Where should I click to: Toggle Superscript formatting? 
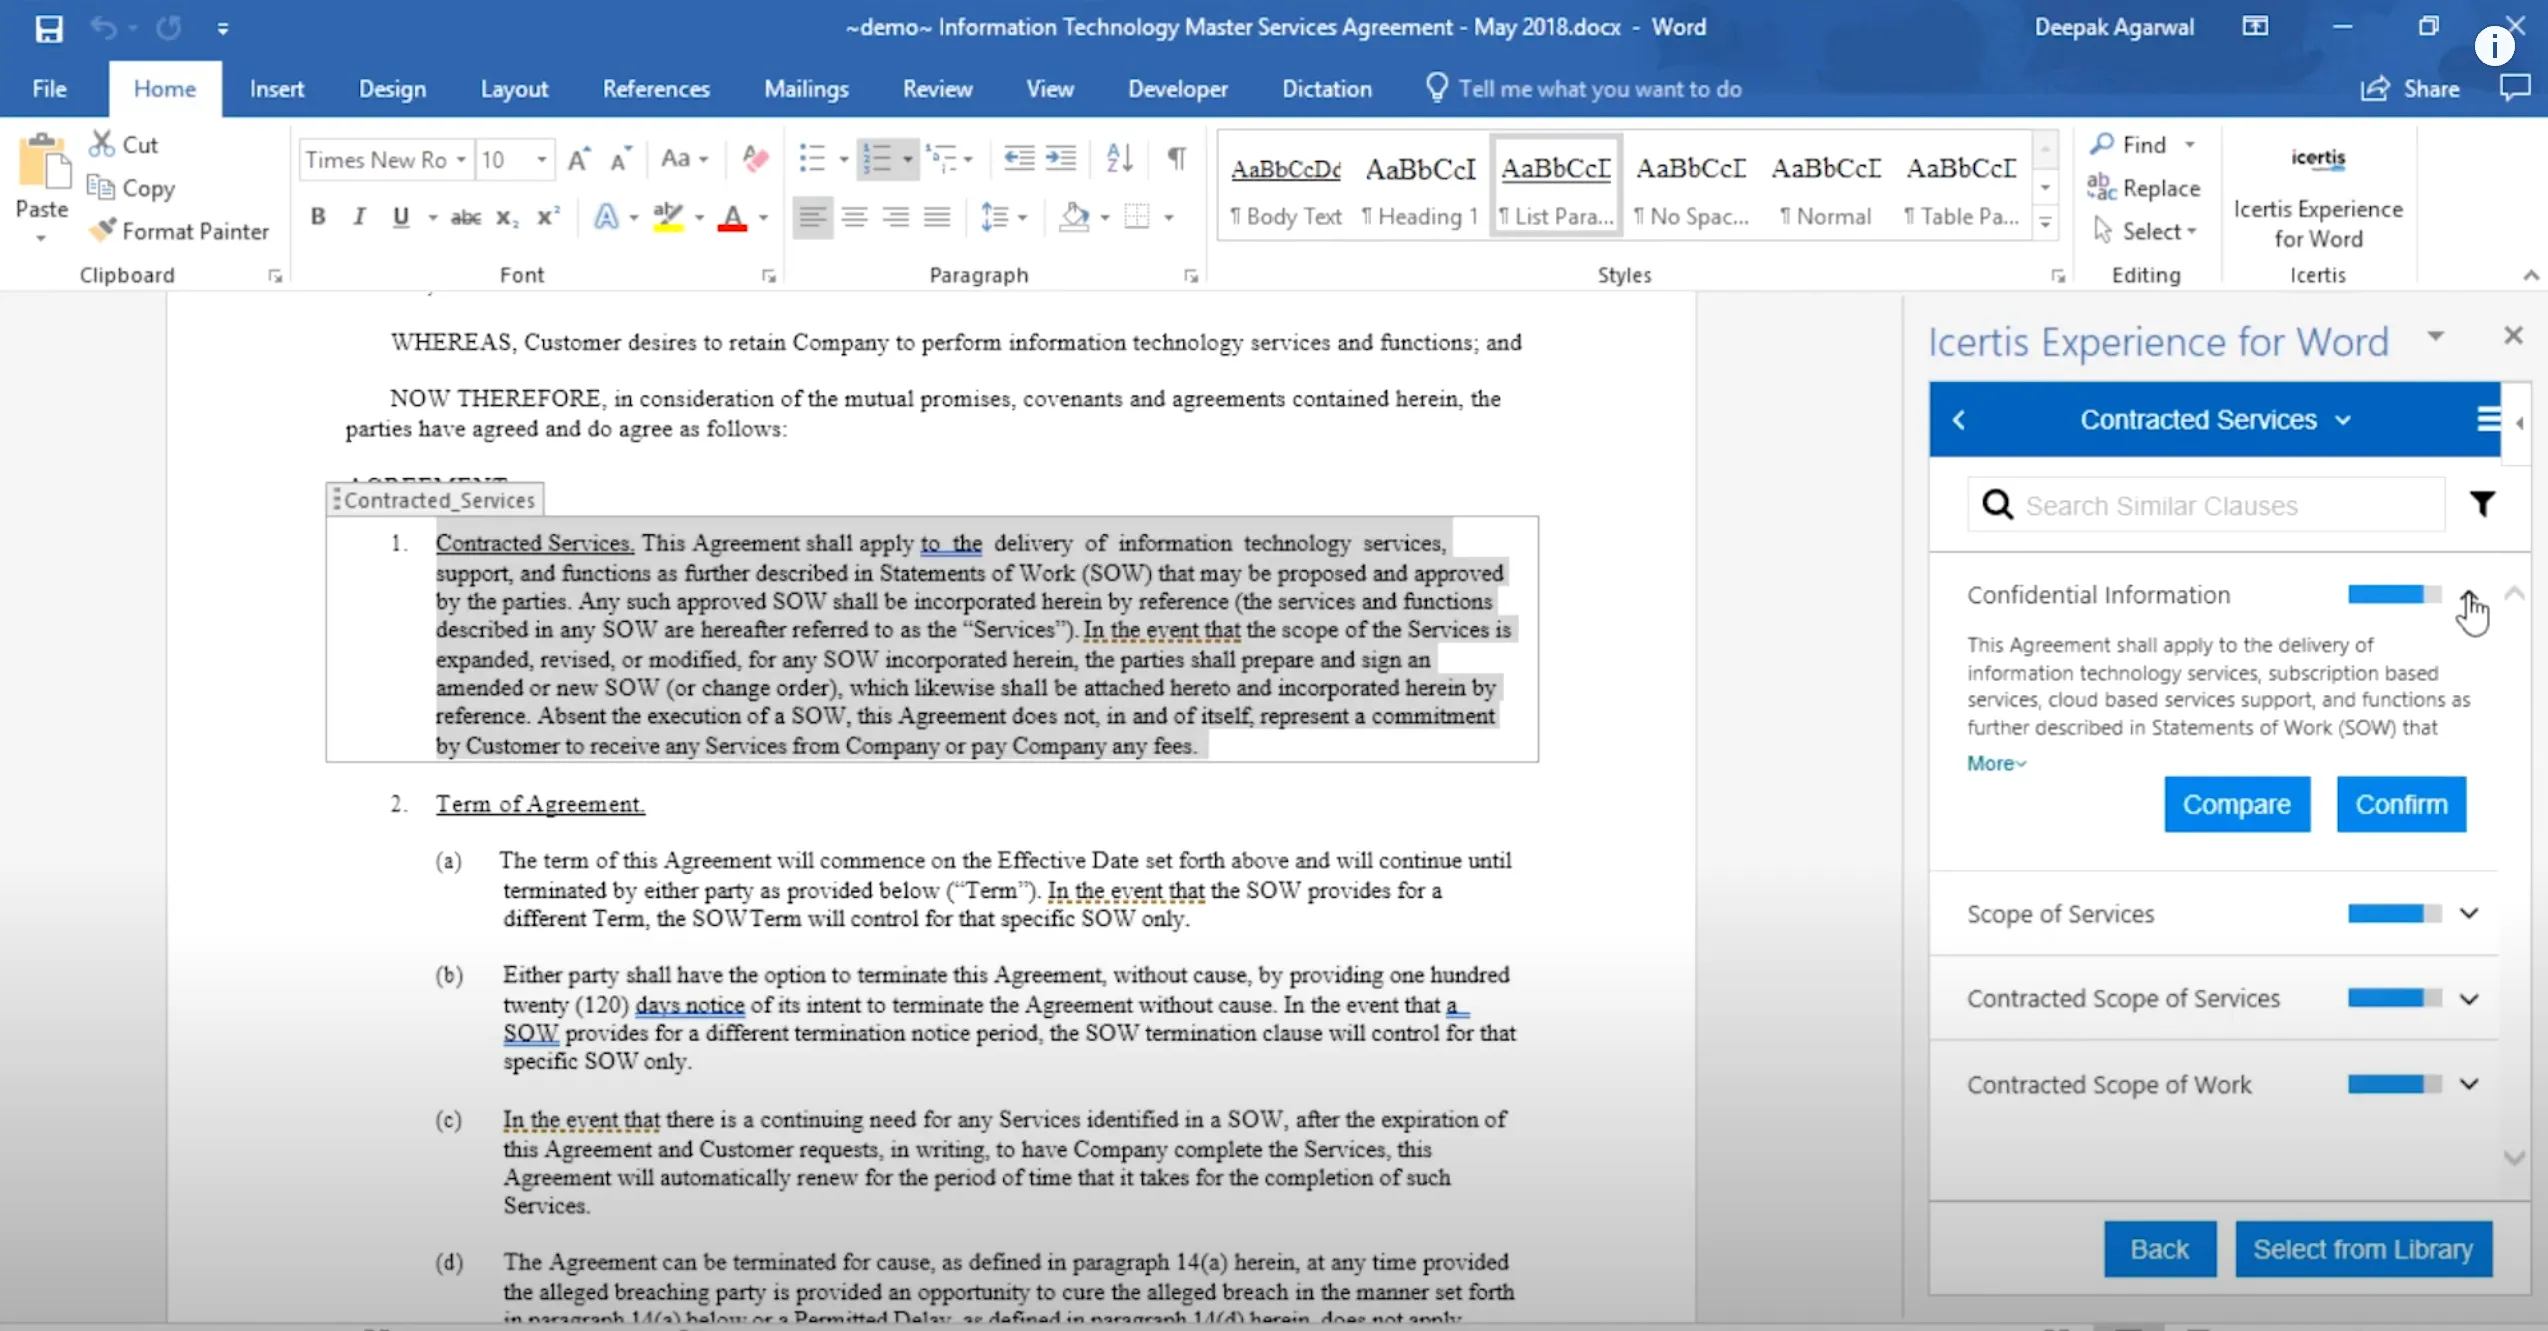click(549, 216)
